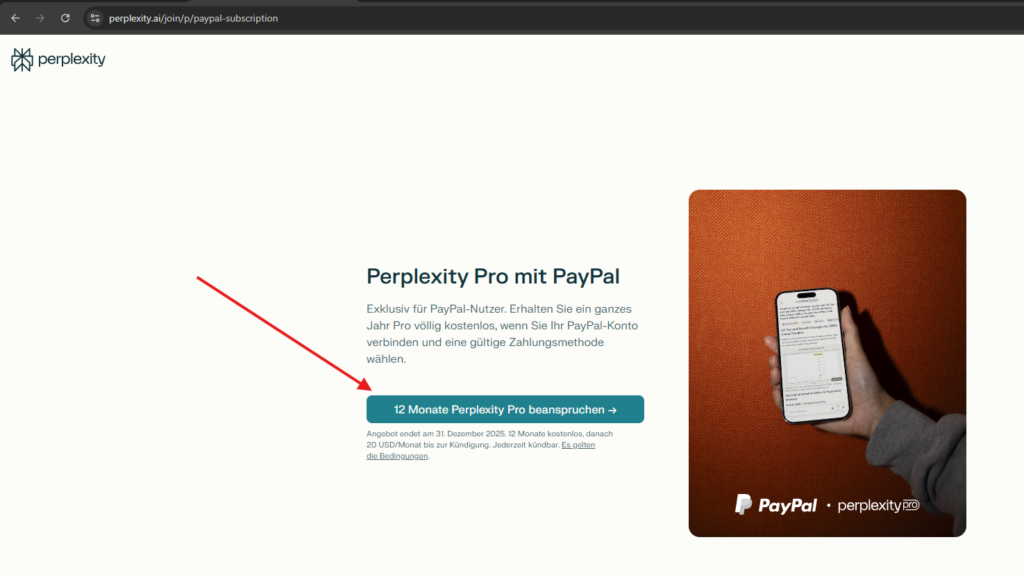Claim offer via "12 Monate Perplexity Pro beanspruchen"

coord(505,409)
